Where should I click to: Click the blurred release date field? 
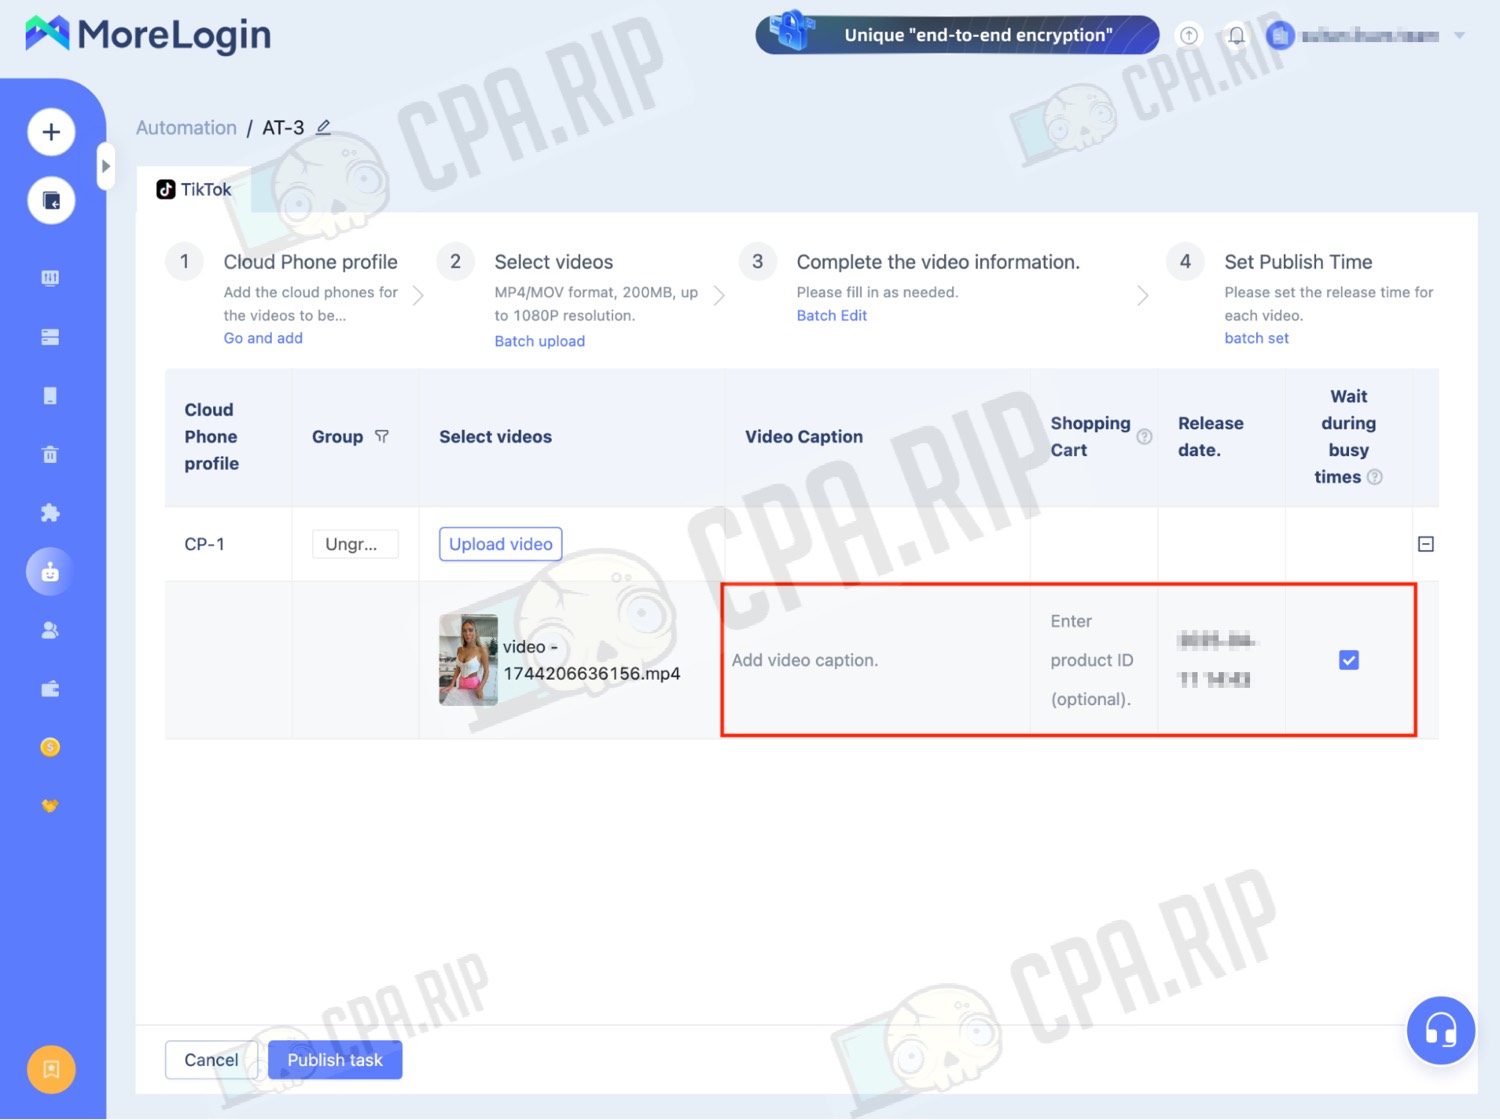pos(1216,660)
